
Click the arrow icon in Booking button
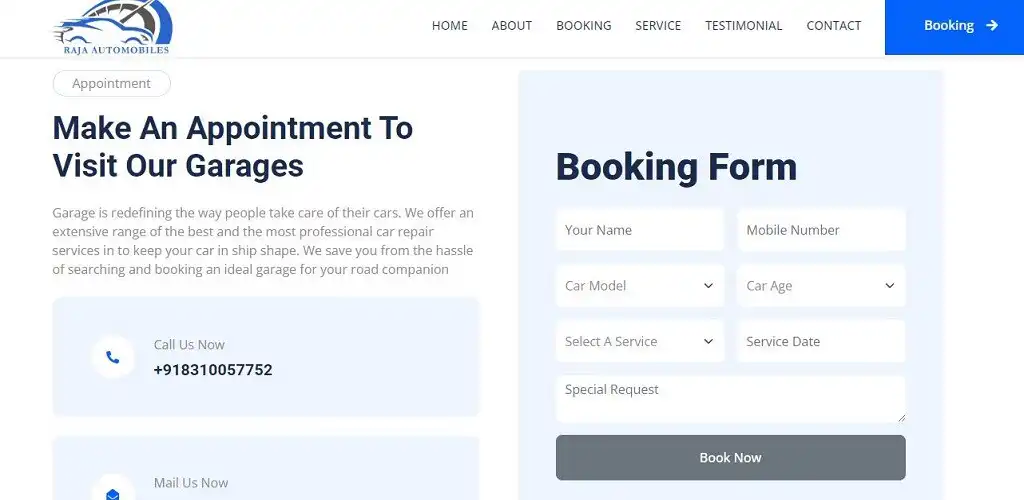992,26
